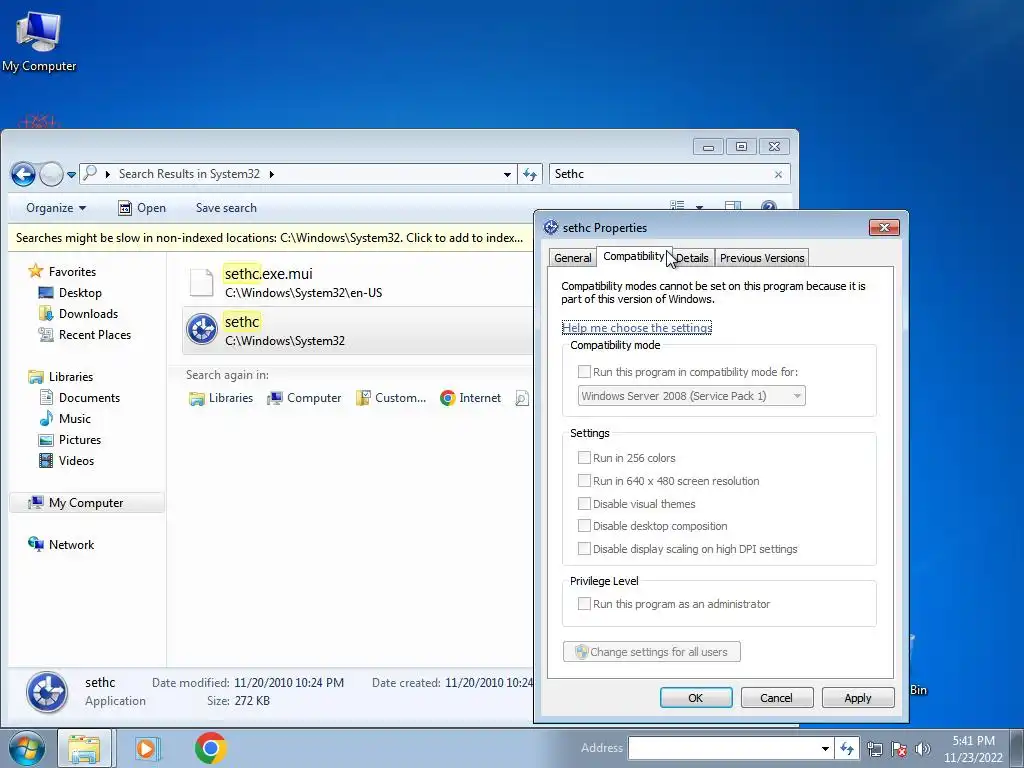
Task: Expand the address bar history dropdown
Action: pos(507,174)
